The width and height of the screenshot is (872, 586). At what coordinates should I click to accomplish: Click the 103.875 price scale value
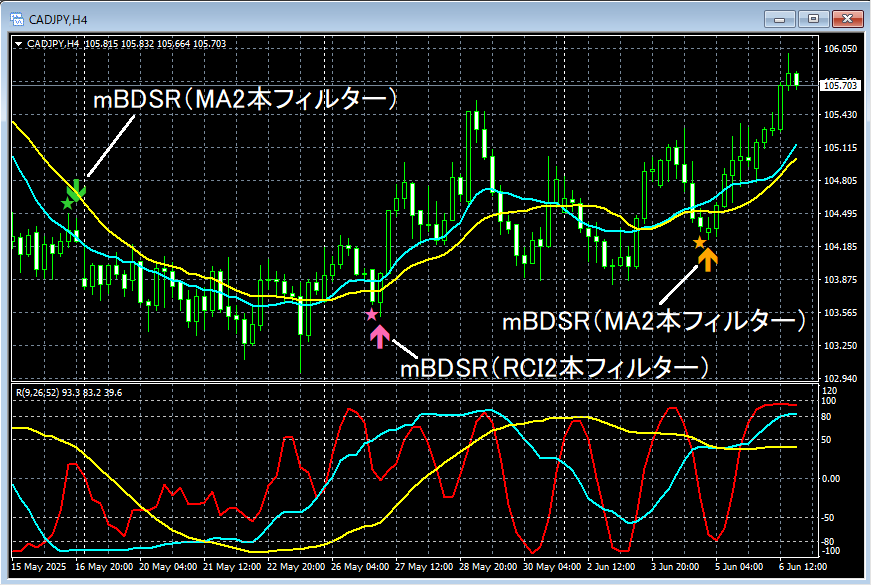[x=840, y=279]
